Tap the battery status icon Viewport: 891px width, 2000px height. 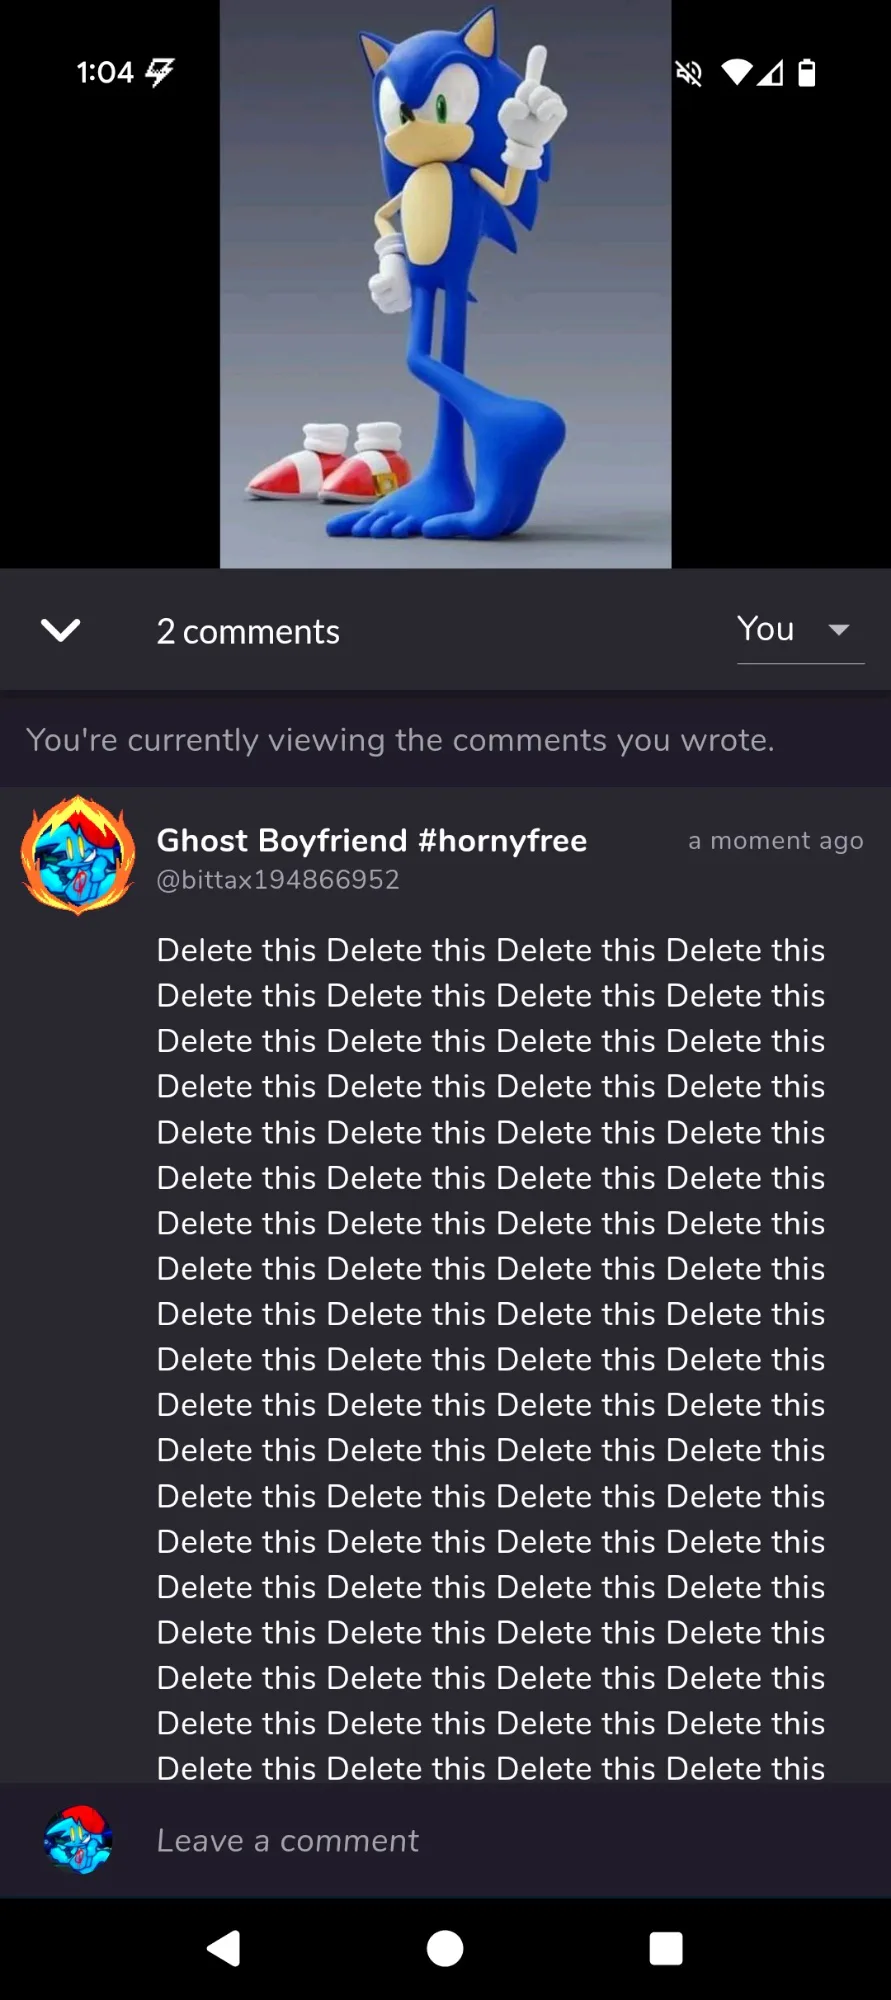807,72
